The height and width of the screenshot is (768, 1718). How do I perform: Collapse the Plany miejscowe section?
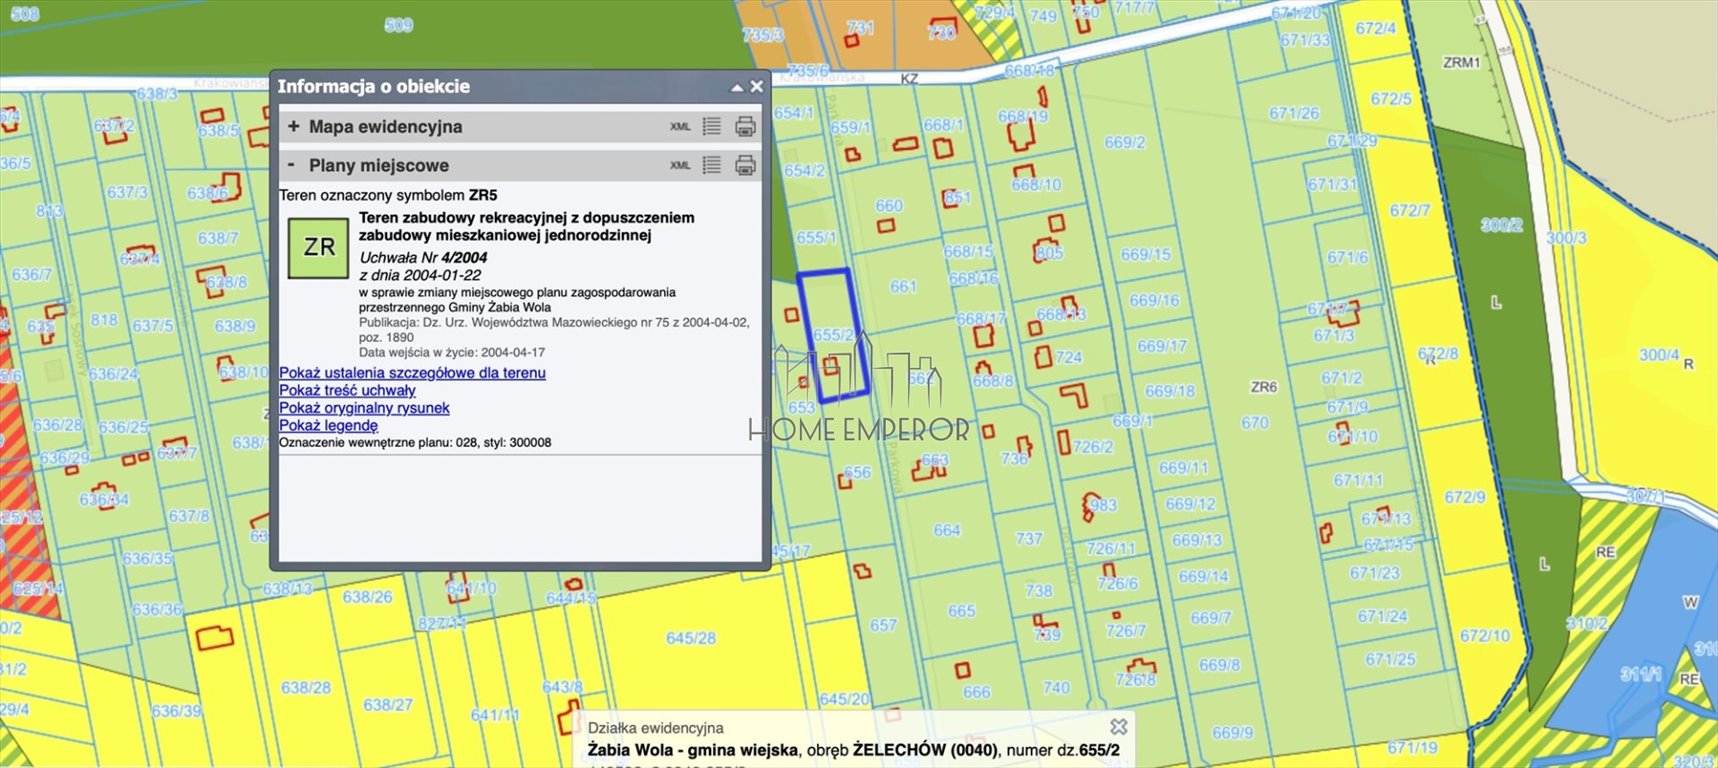pos(292,165)
